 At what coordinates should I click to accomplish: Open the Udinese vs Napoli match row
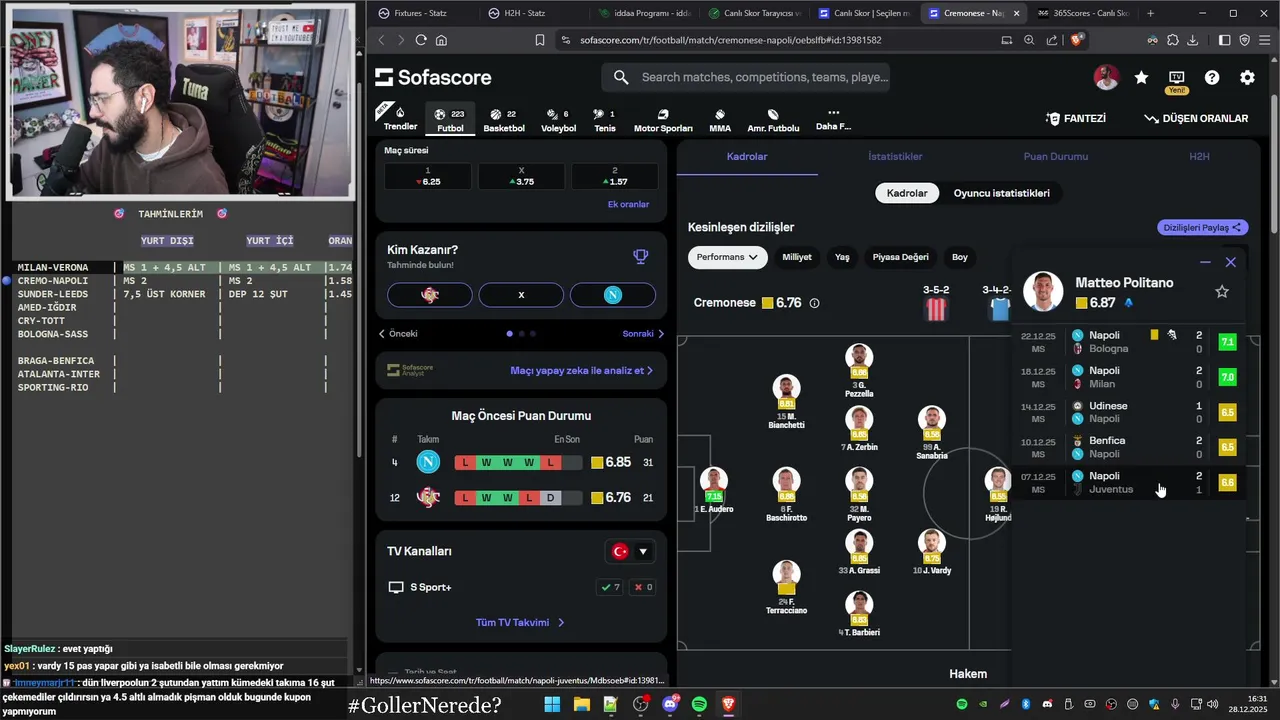pos(1130,412)
